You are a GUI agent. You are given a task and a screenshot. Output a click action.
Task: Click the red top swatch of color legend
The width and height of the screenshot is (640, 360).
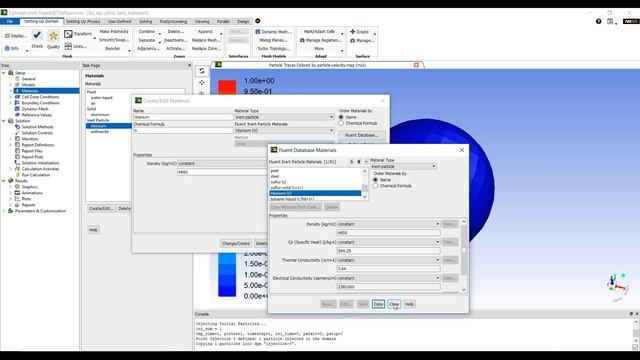(227, 87)
